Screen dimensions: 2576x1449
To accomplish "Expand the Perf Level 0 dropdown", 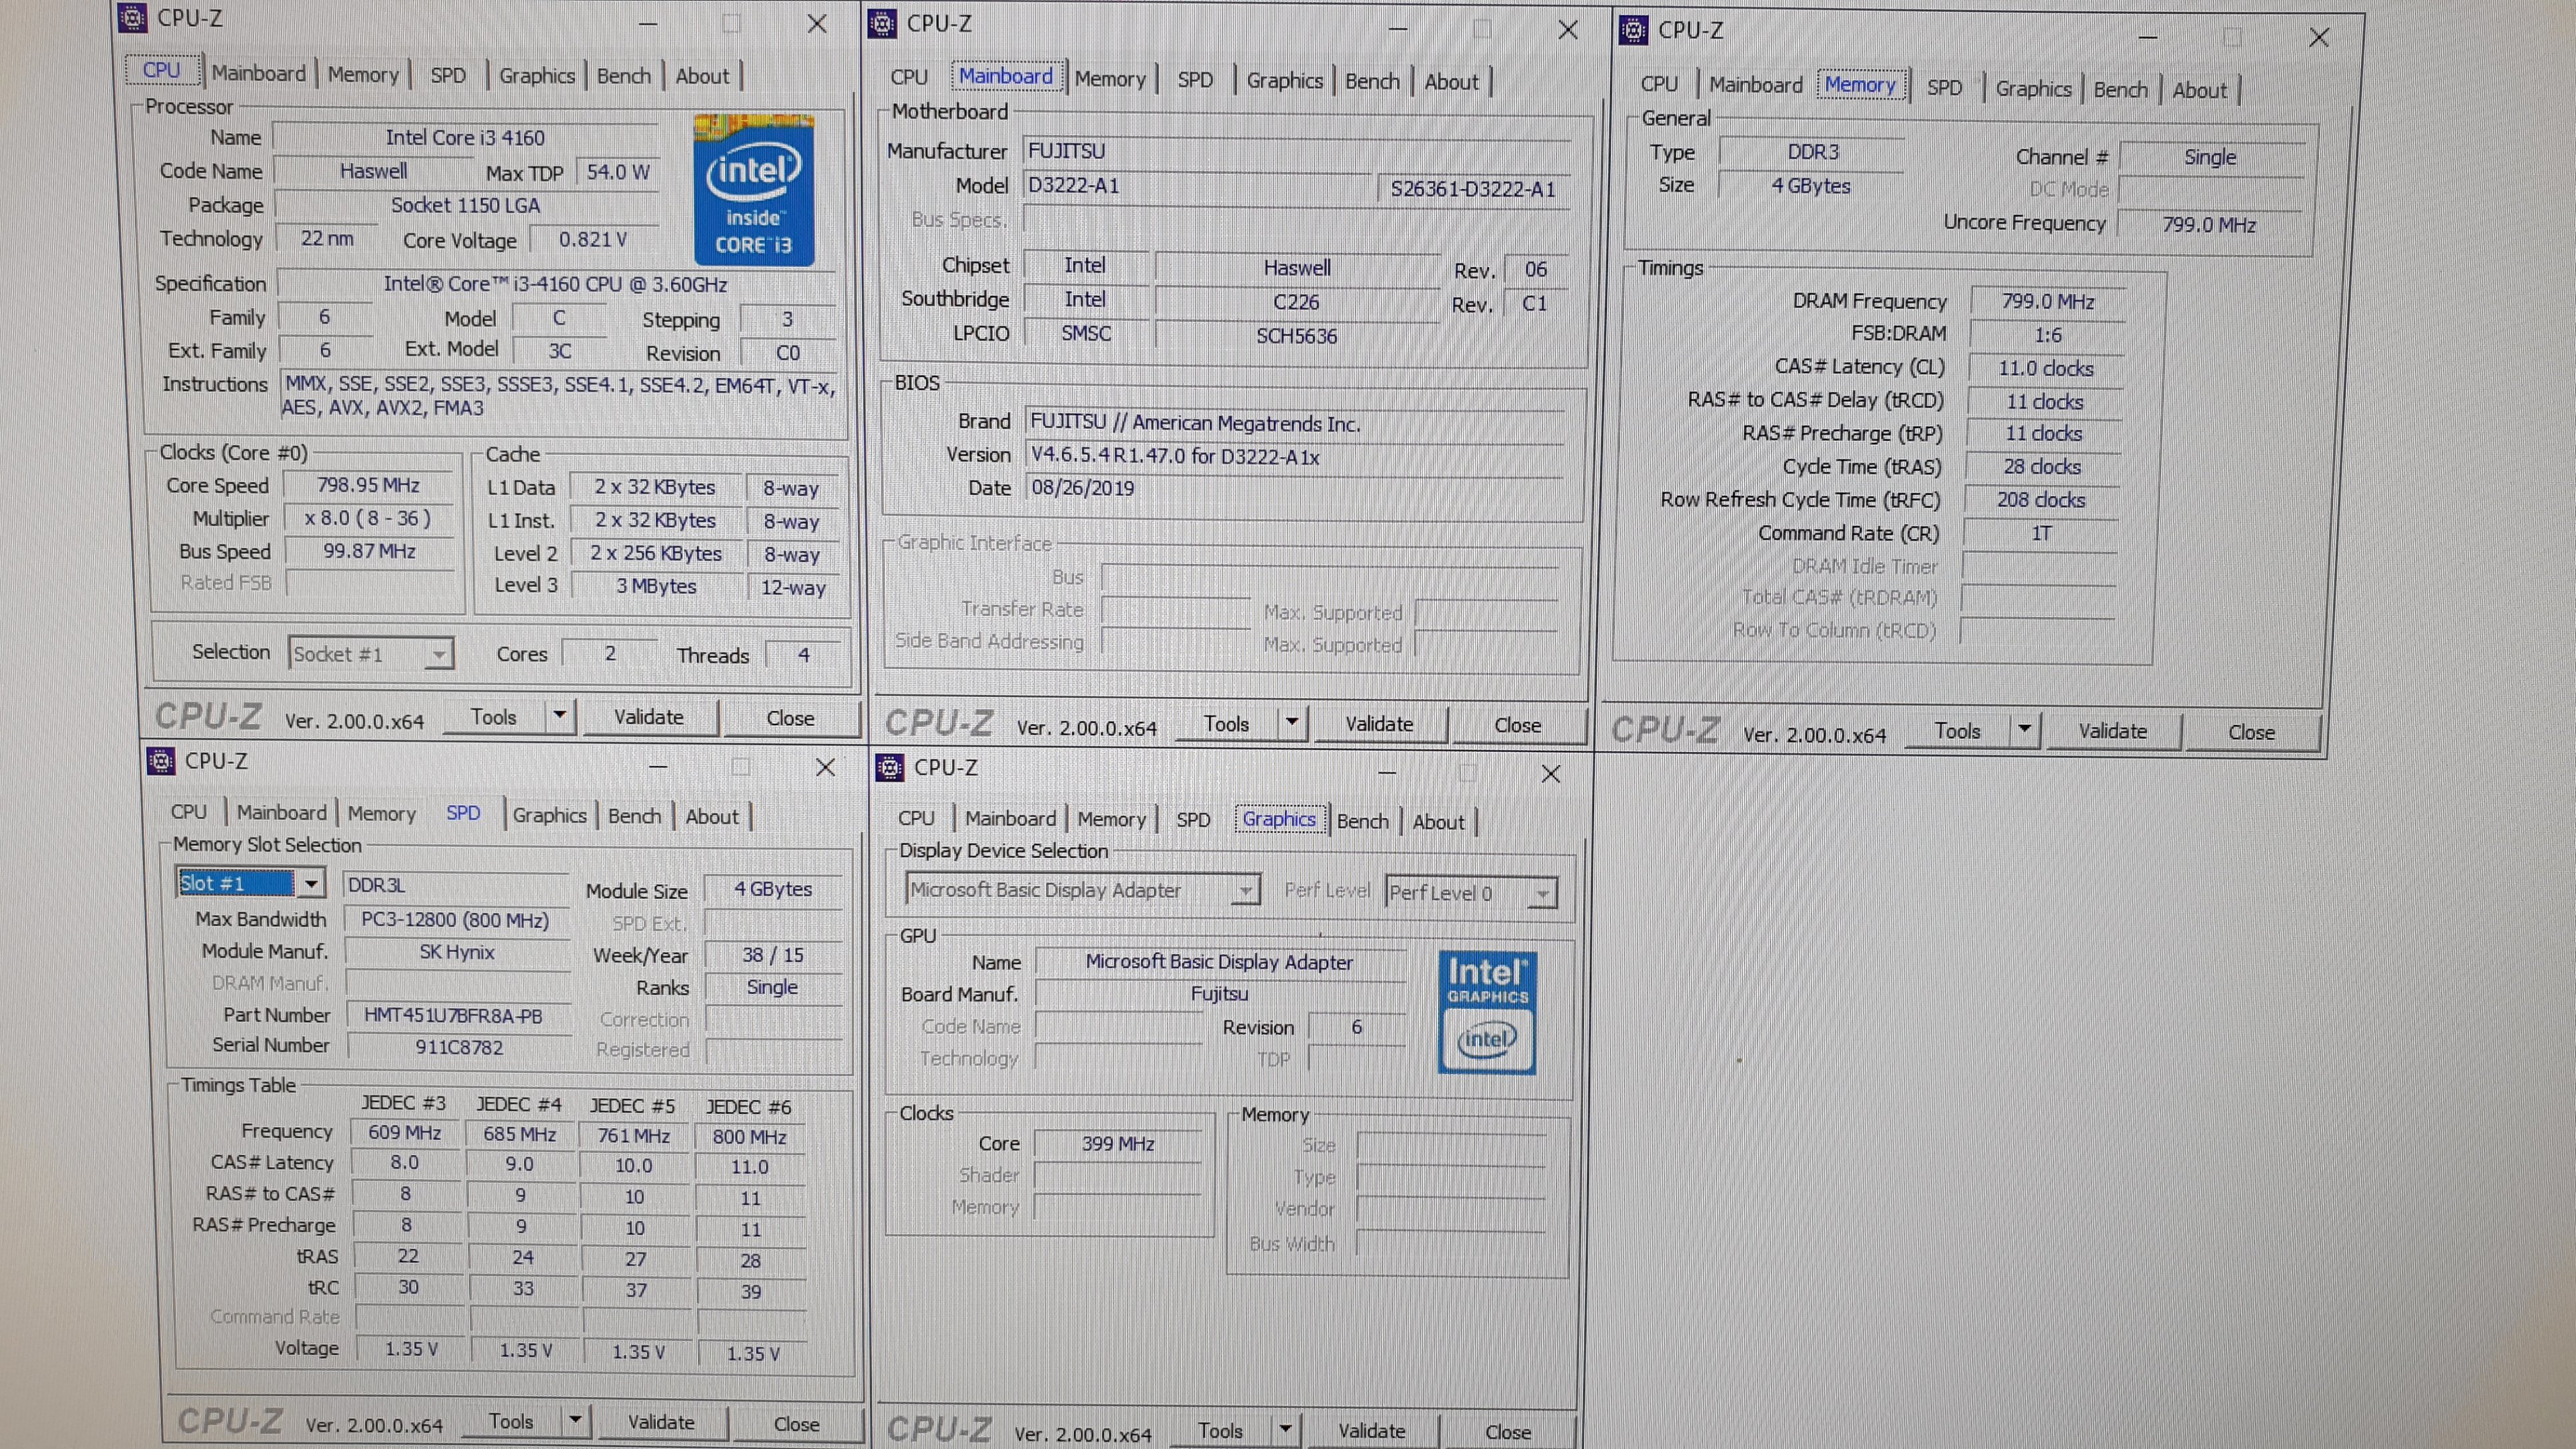I will tap(1543, 893).
